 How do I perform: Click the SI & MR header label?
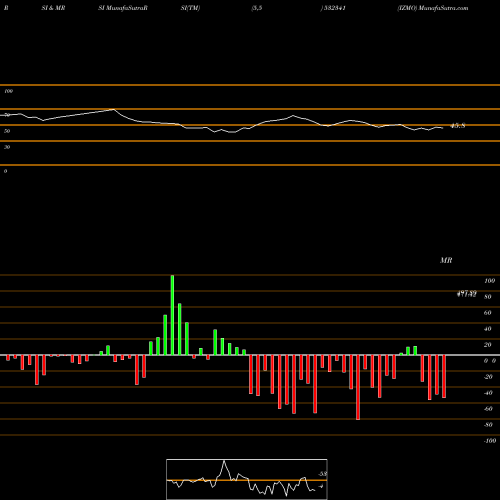point(53,8)
